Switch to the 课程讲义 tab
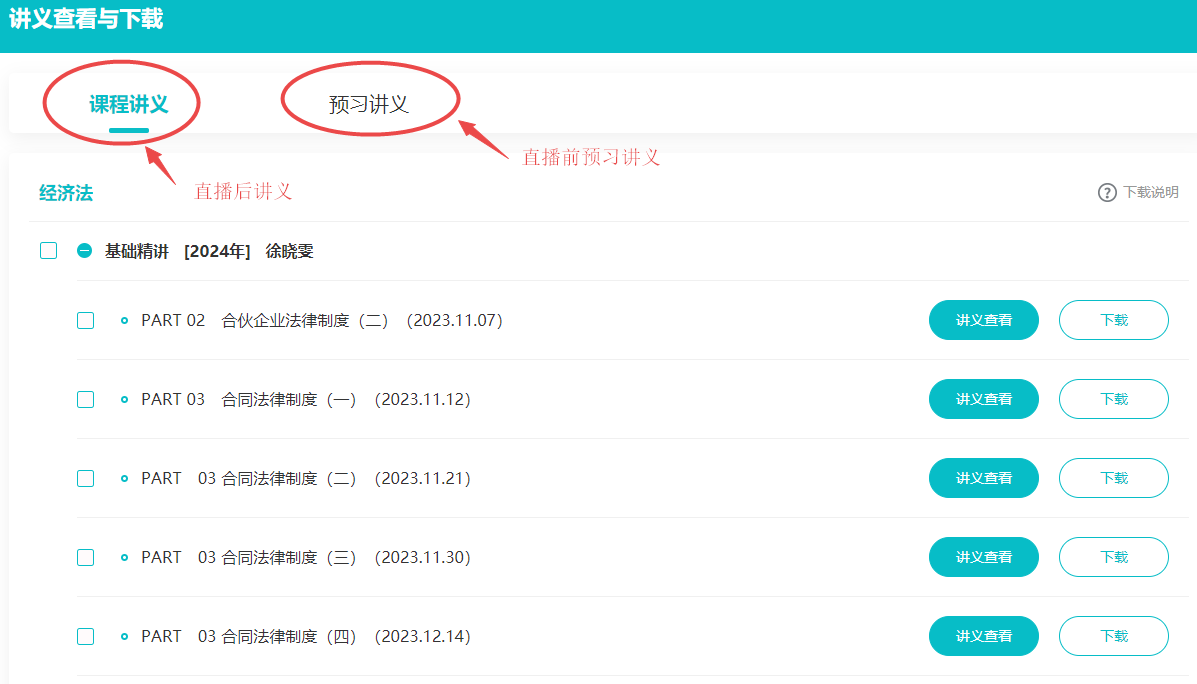 point(128,104)
